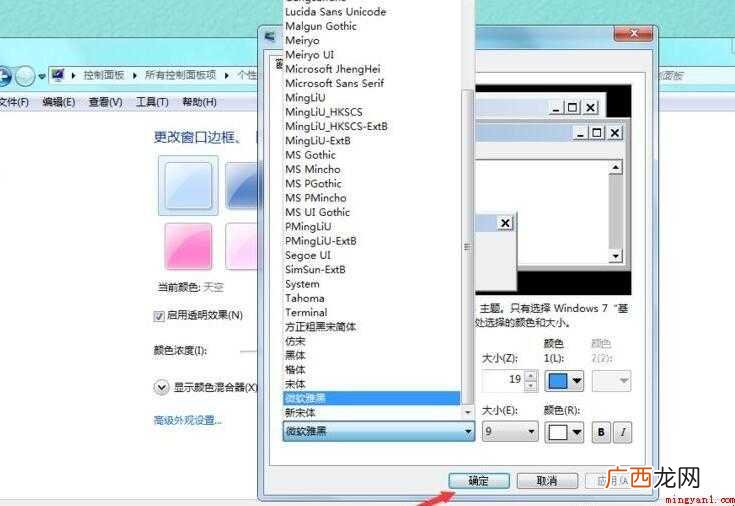Open the advanced appearance settings link
The width and height of the screenshot is (735, 506).
pos(188,420)
